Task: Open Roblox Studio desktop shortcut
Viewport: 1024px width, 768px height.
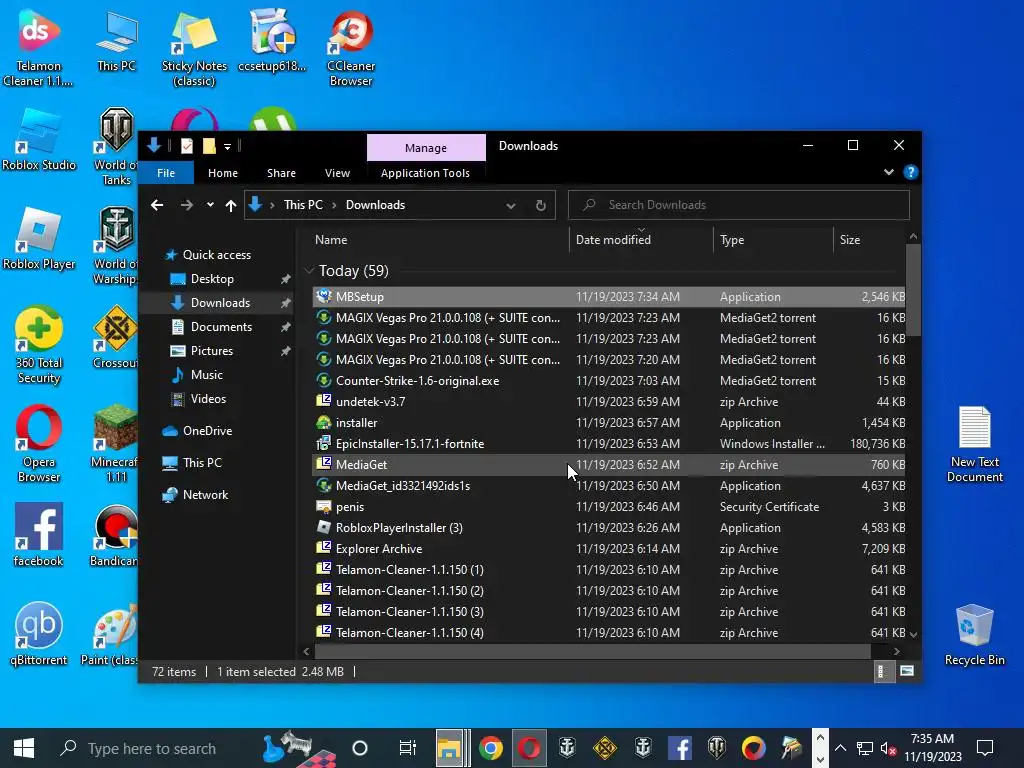Action: 39,140
